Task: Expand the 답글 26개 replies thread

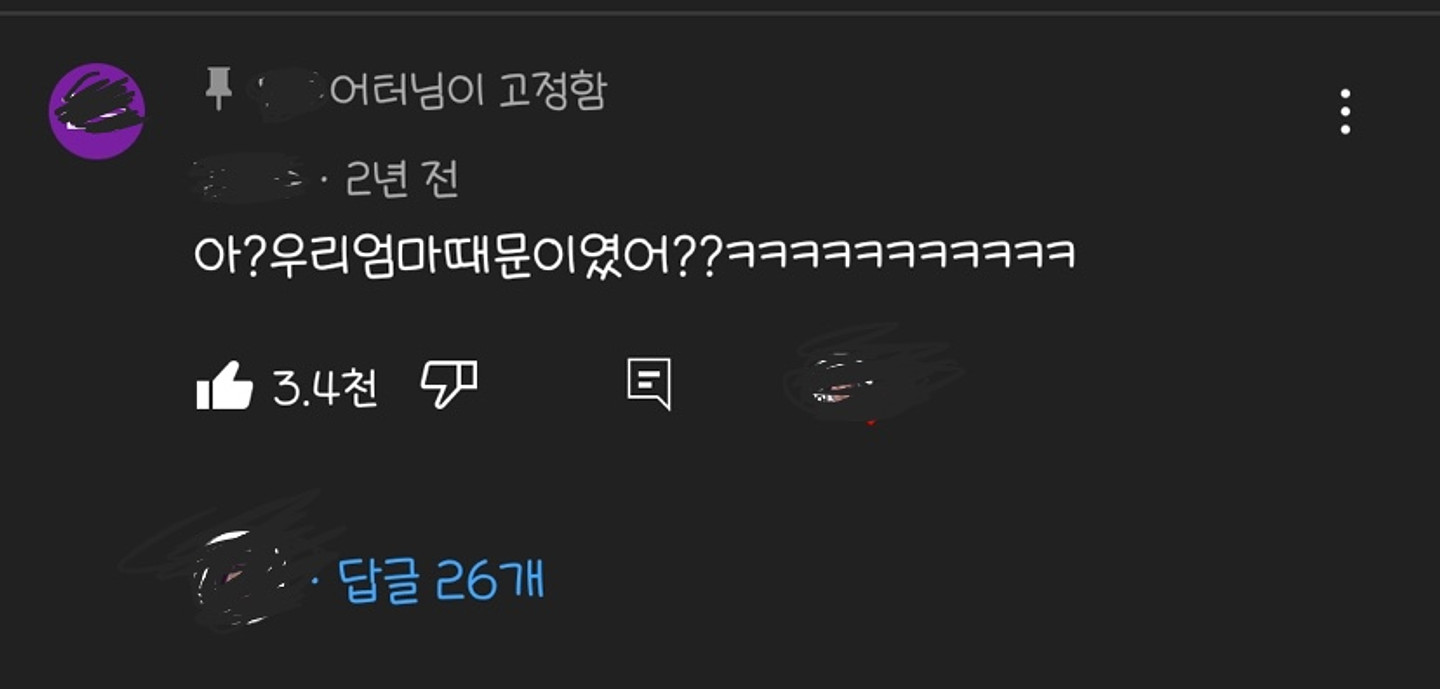Action: pyautogui.click(x=444, y=580)
